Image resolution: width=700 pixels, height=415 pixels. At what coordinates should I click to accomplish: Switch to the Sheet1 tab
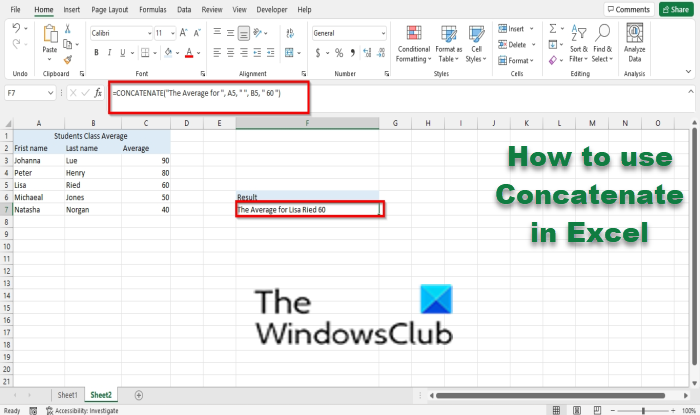[67, 395]
